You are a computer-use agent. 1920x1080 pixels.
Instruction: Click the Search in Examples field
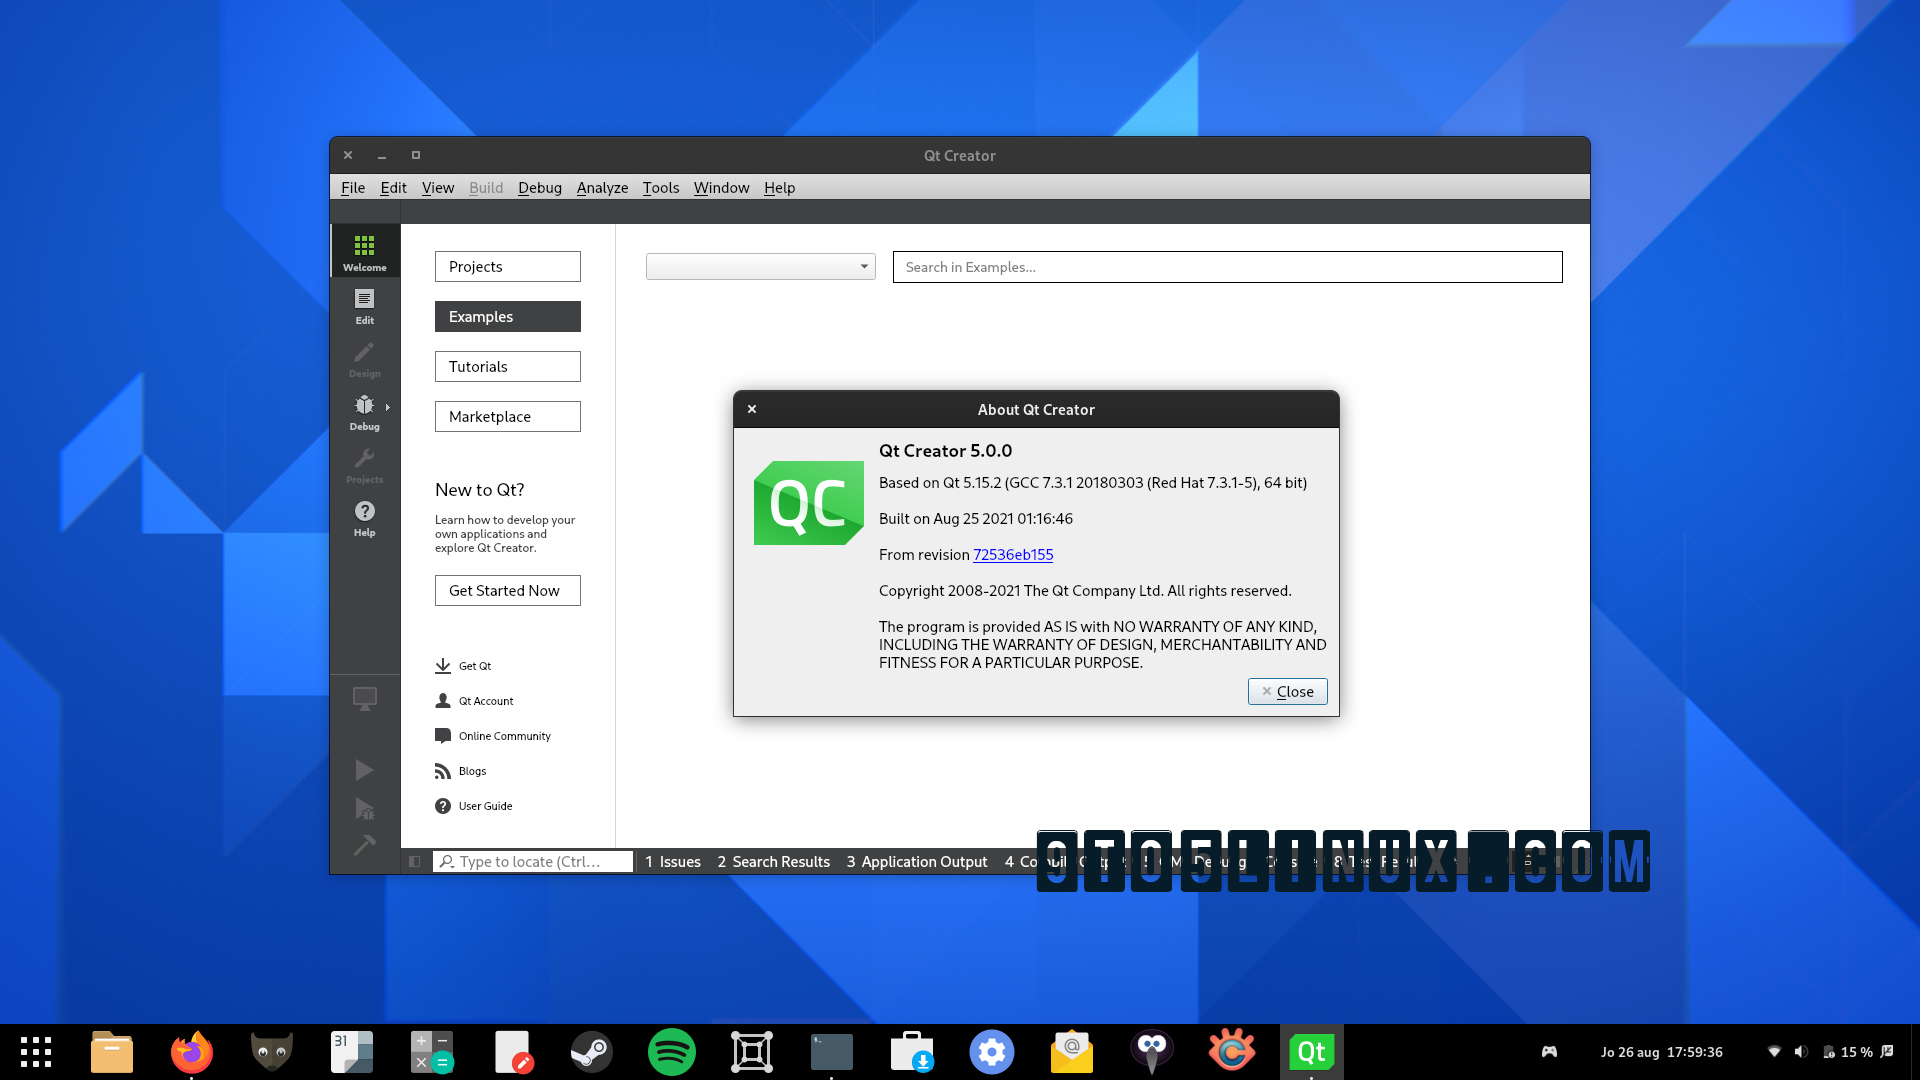(1227, 267)
